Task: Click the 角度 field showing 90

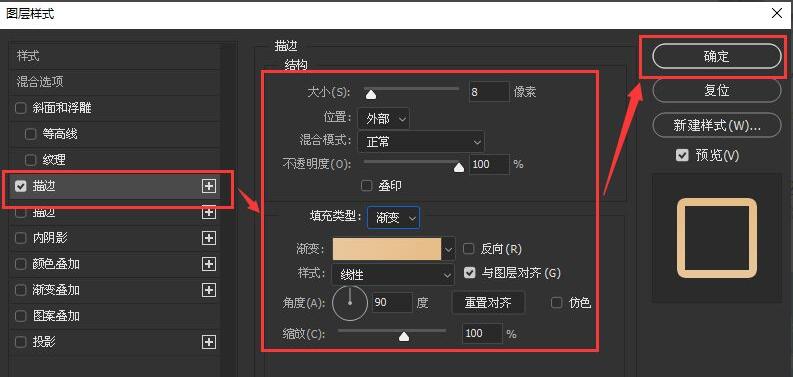Action: tap(392, 302)
